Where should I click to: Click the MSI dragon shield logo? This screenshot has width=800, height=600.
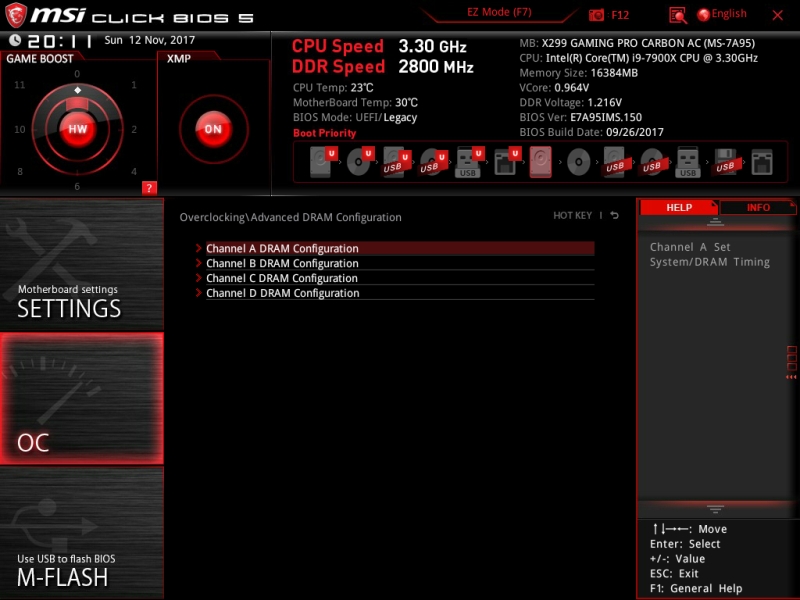[16, 15]
